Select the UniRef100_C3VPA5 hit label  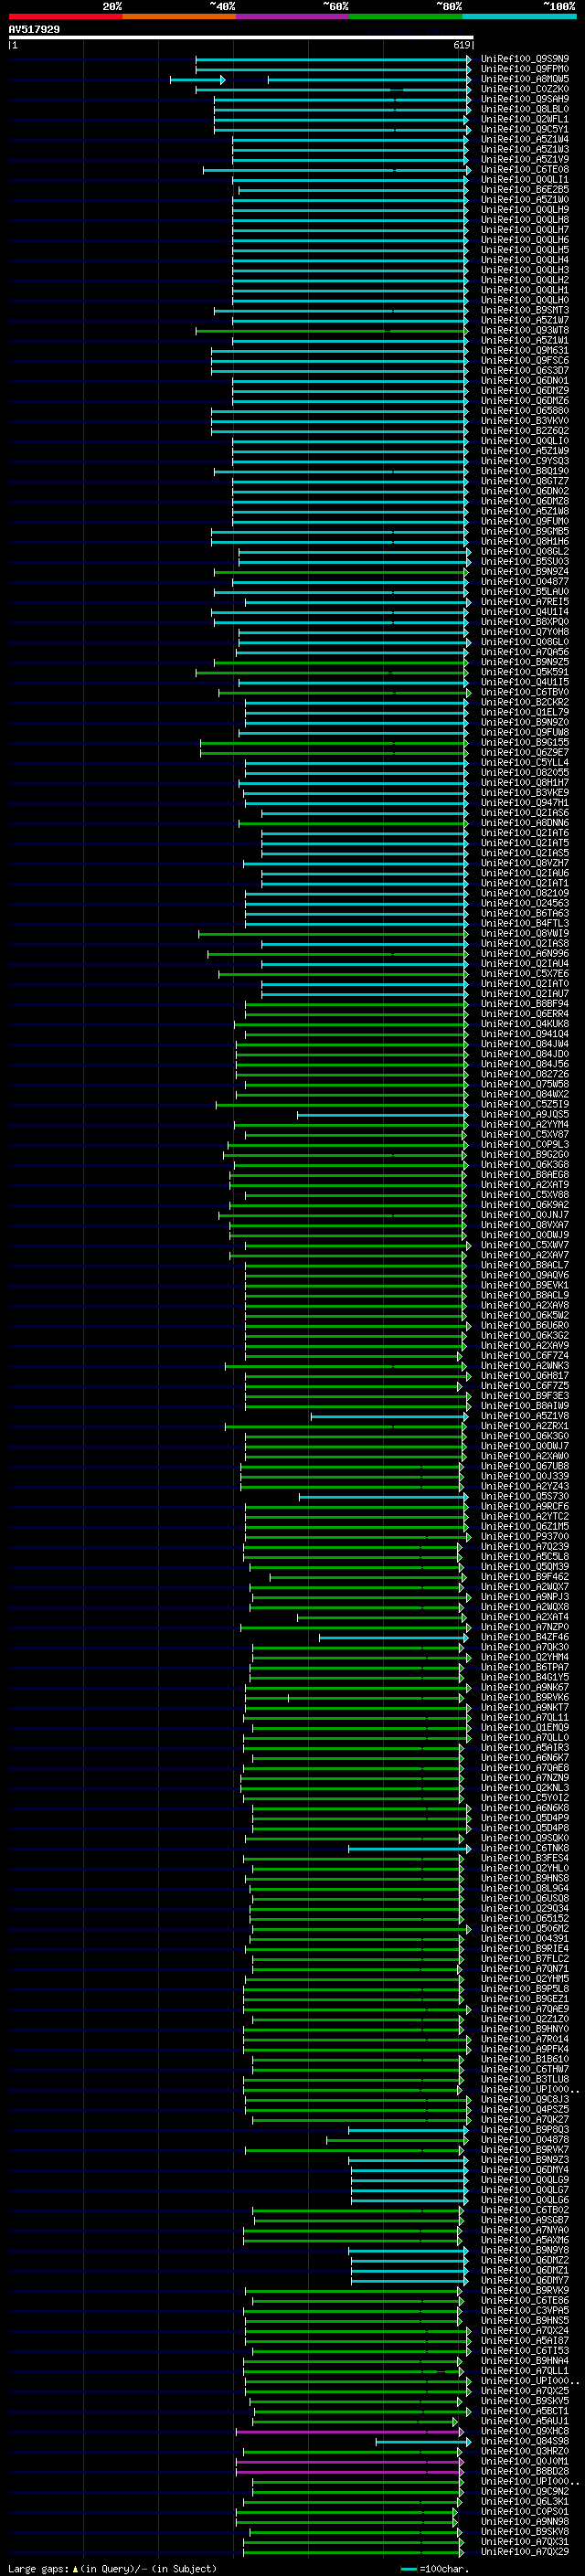click(x=525, y=2310)
